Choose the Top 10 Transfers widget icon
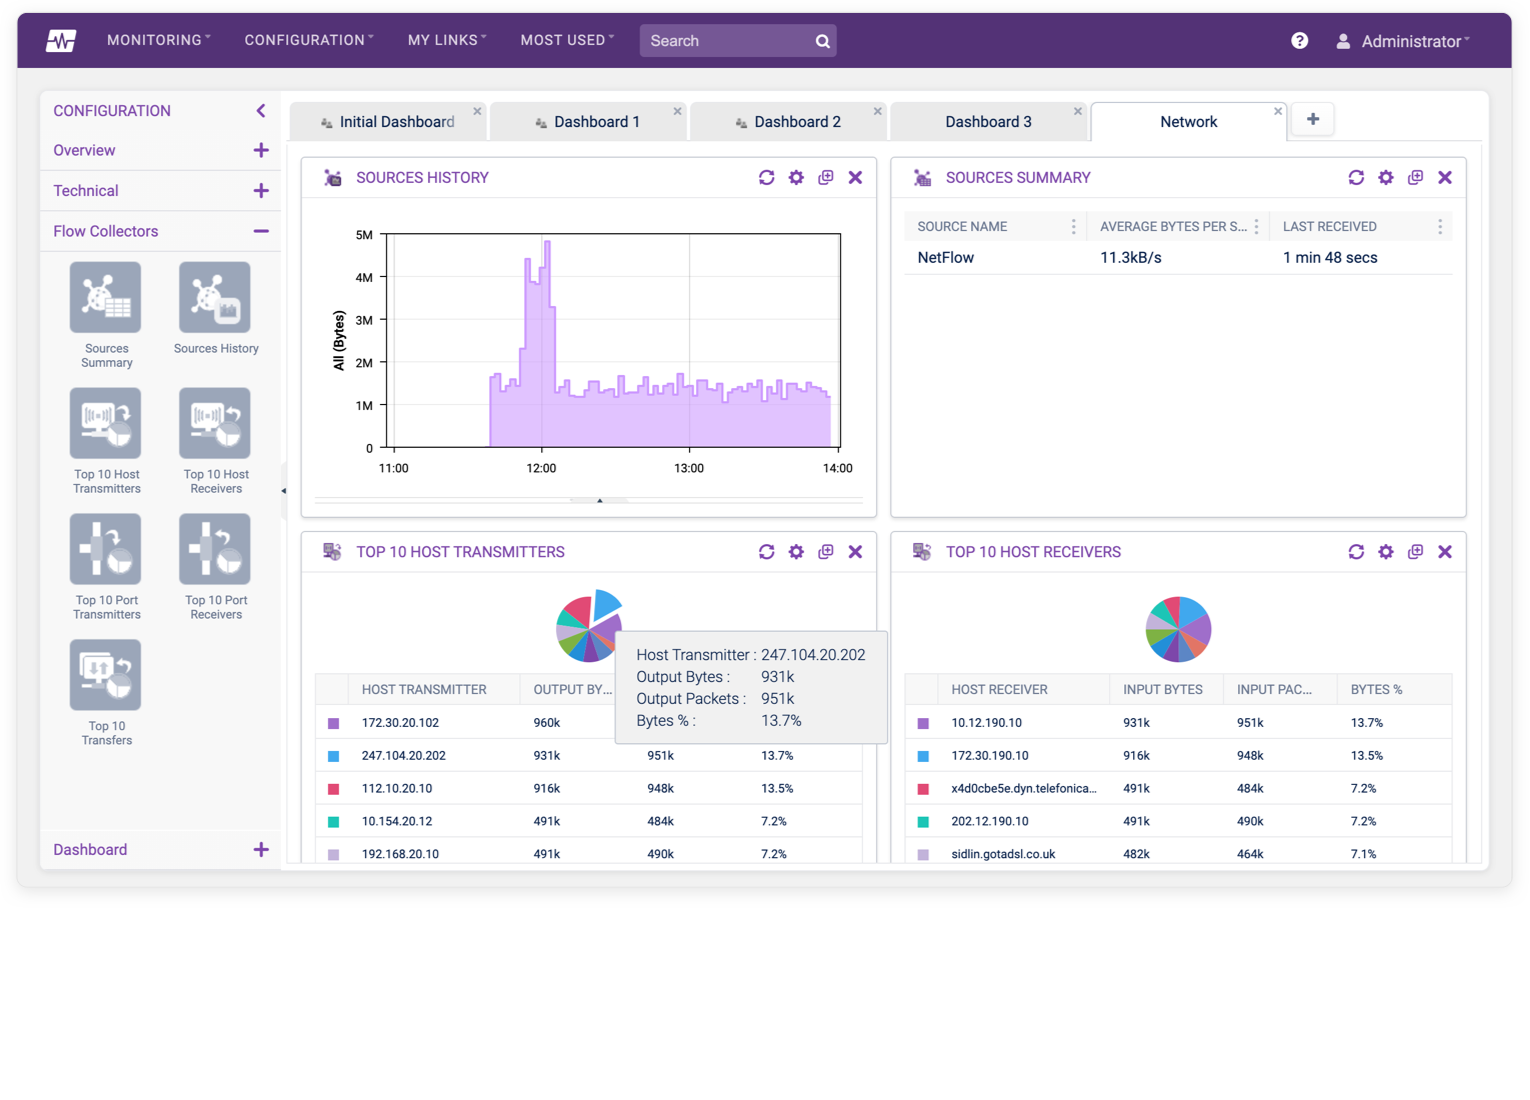The width and height of the screenshot is (1530, 1100). point(105,674)
